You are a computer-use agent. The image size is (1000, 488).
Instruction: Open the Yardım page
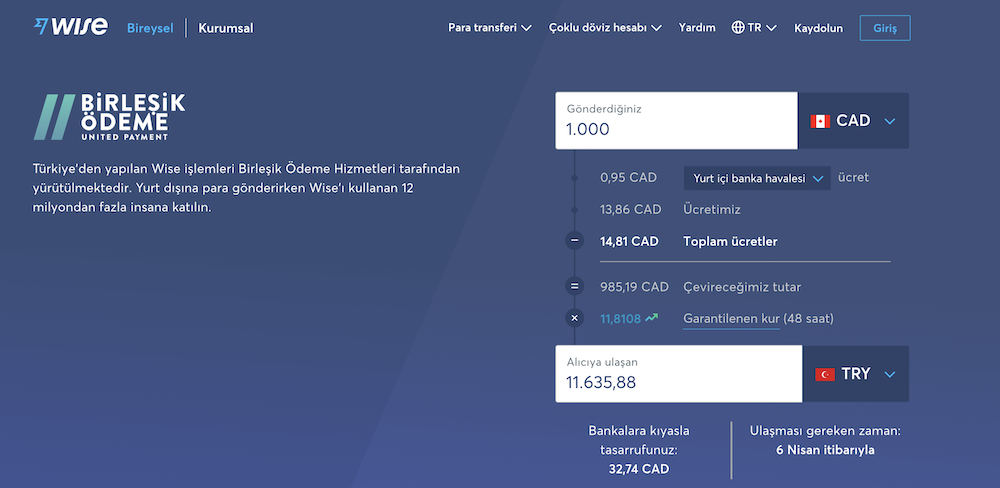[x=697, y=28]
